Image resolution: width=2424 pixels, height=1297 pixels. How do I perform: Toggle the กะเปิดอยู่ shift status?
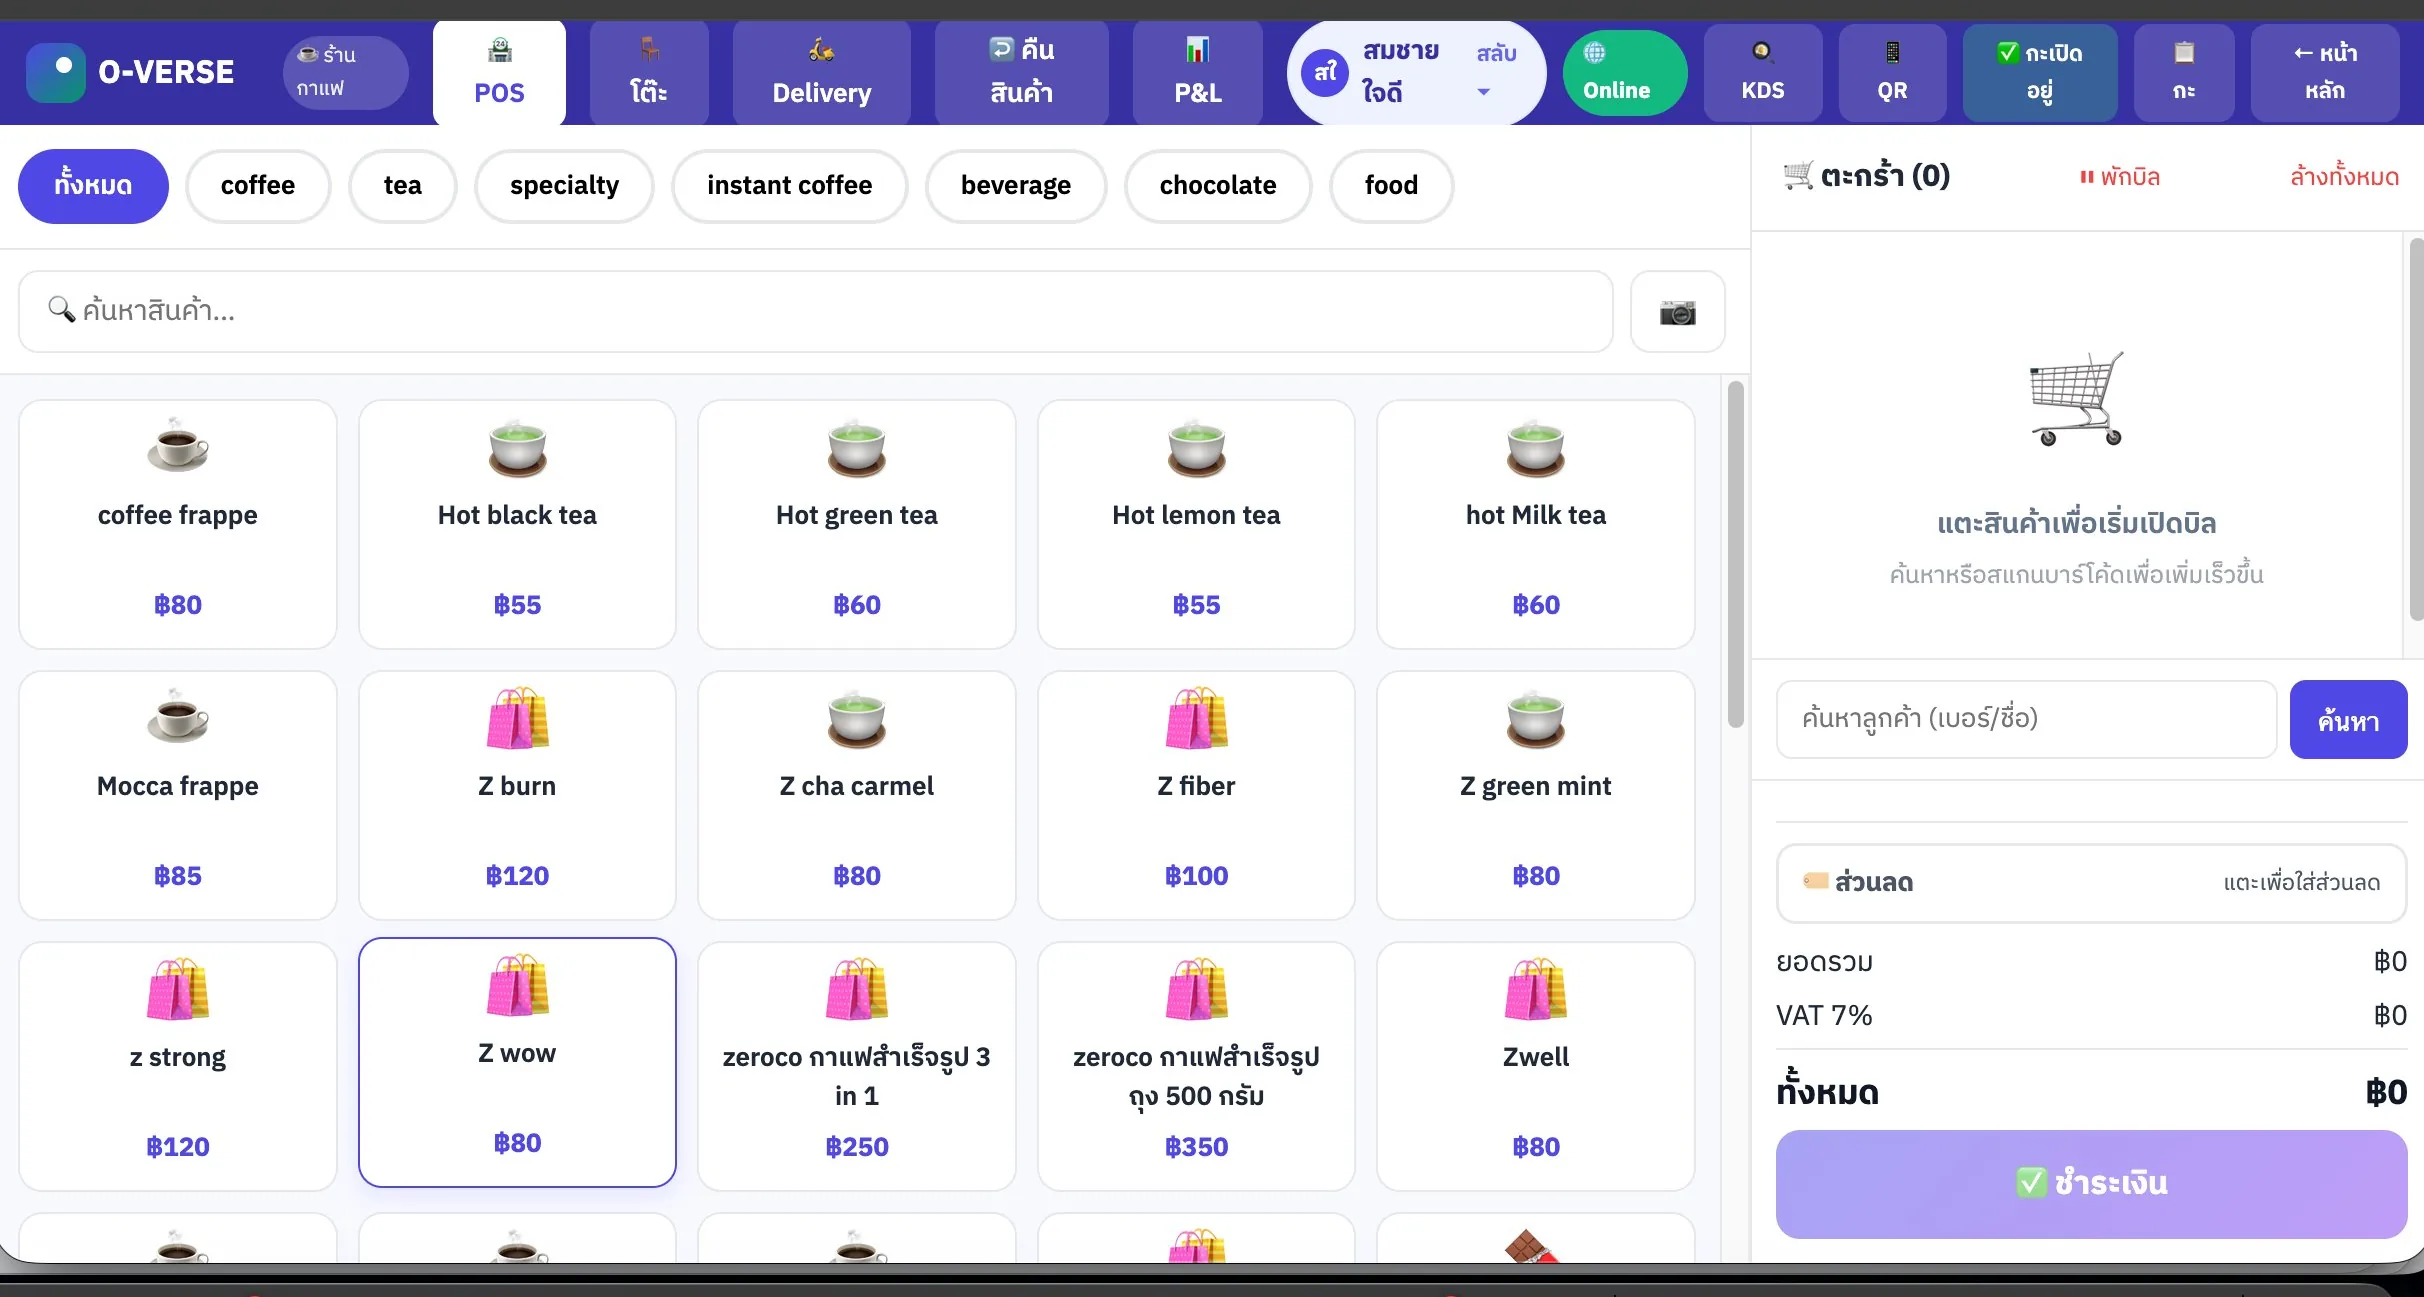tap(2040, 73)
